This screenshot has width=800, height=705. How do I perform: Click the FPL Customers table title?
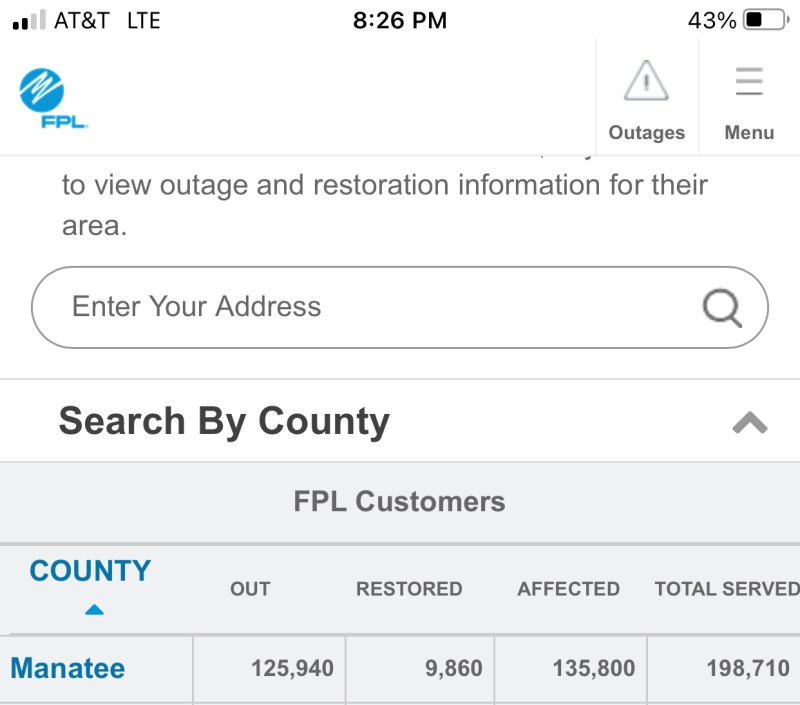point(400,501)
